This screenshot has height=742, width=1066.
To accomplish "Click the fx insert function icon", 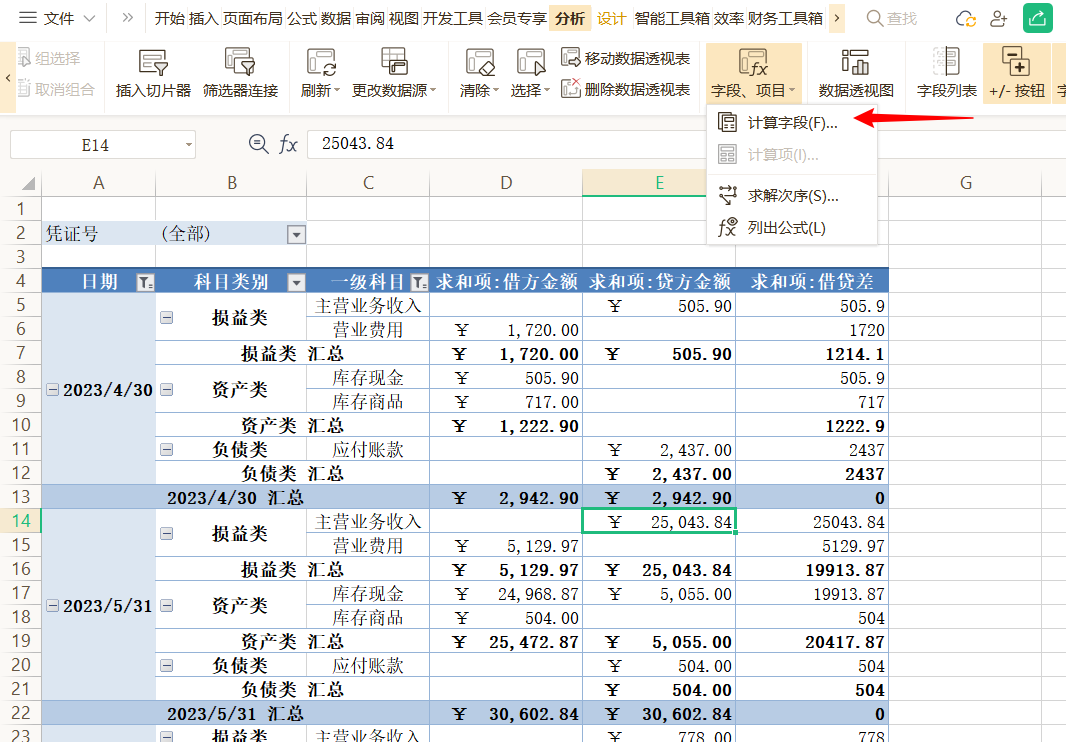I will 288,144.
